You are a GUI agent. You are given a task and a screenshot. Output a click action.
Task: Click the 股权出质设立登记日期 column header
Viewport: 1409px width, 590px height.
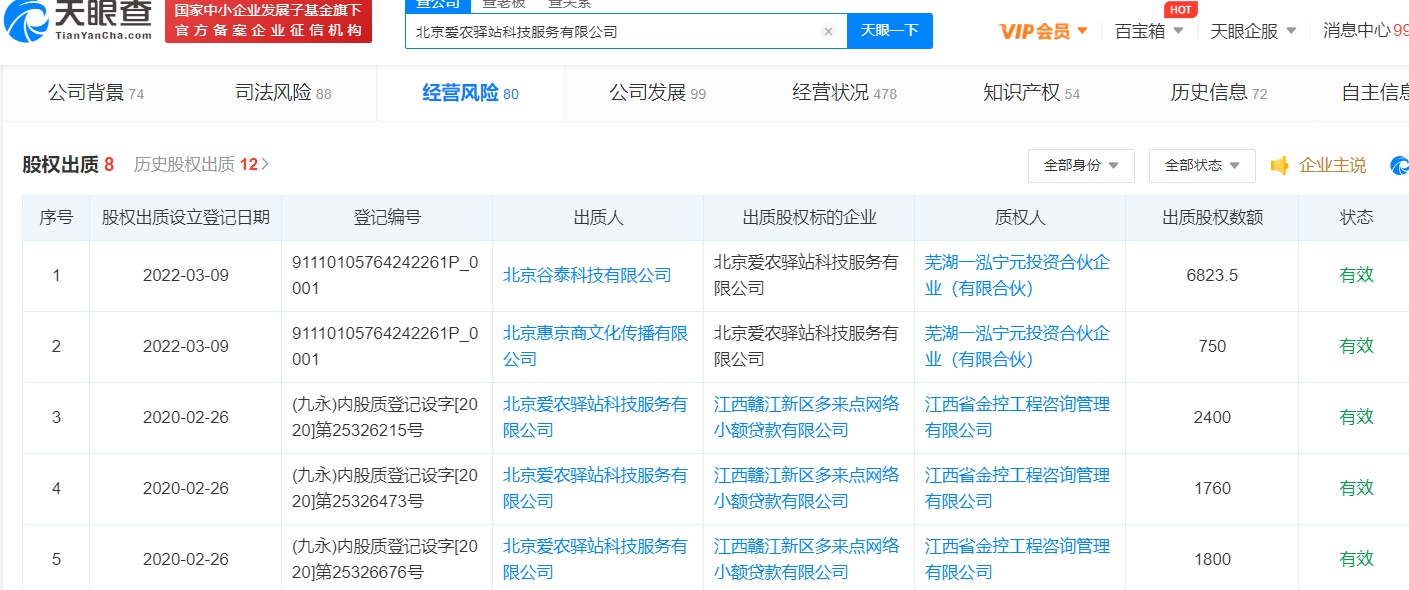[186, 218]
